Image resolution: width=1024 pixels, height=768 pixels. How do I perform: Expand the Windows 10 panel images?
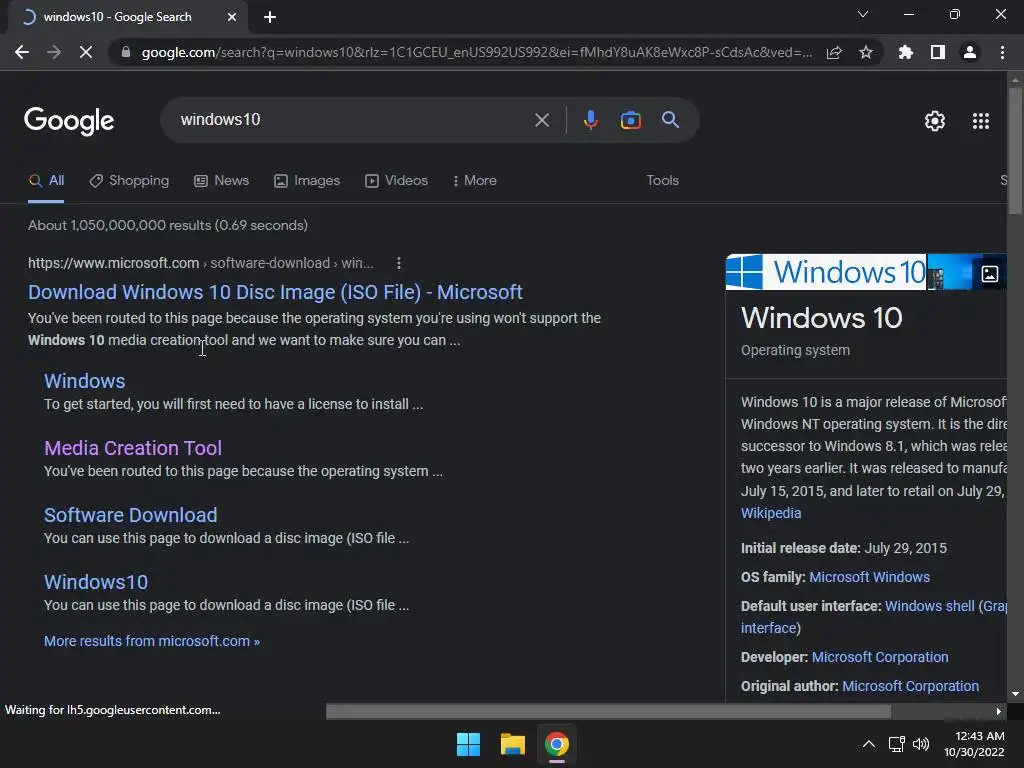989,274
